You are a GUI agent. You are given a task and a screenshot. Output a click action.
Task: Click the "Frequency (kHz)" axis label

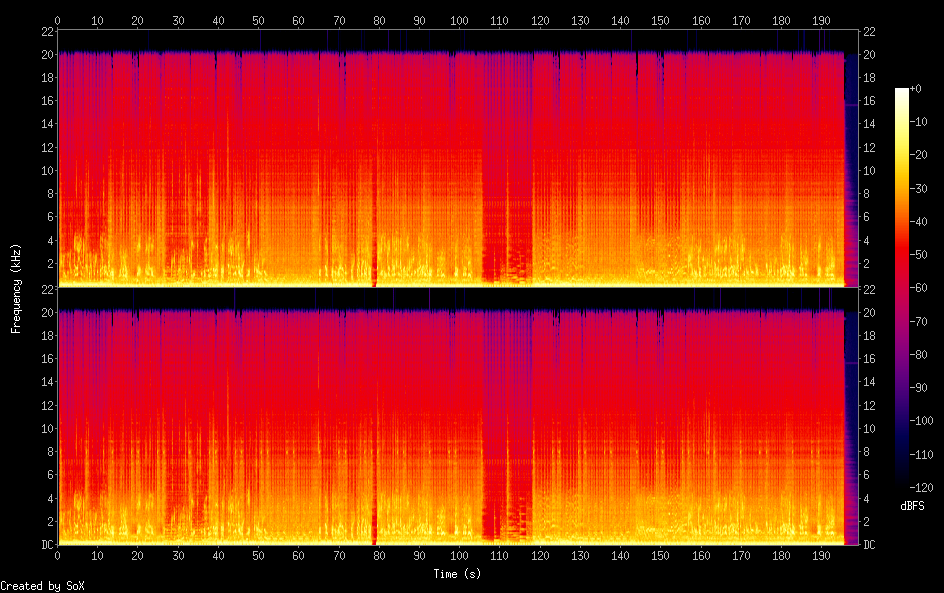click(x=15, y=287)
